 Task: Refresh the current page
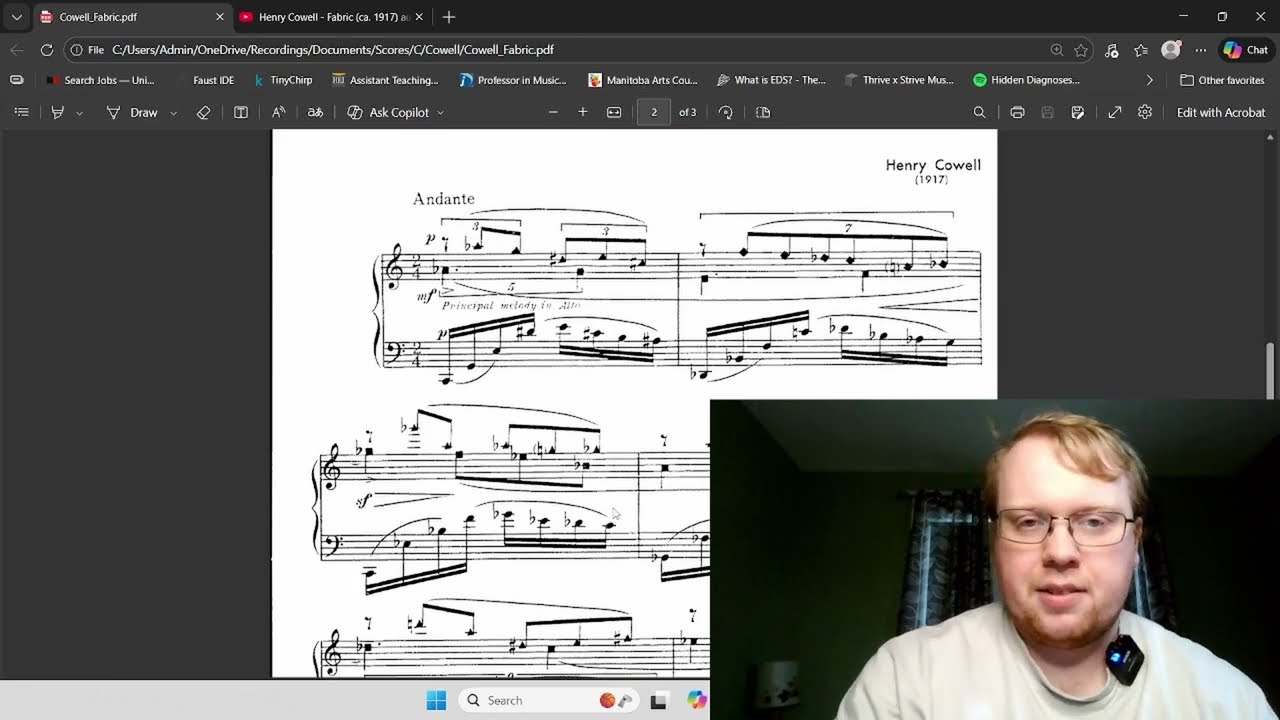[x=47, y=50]
